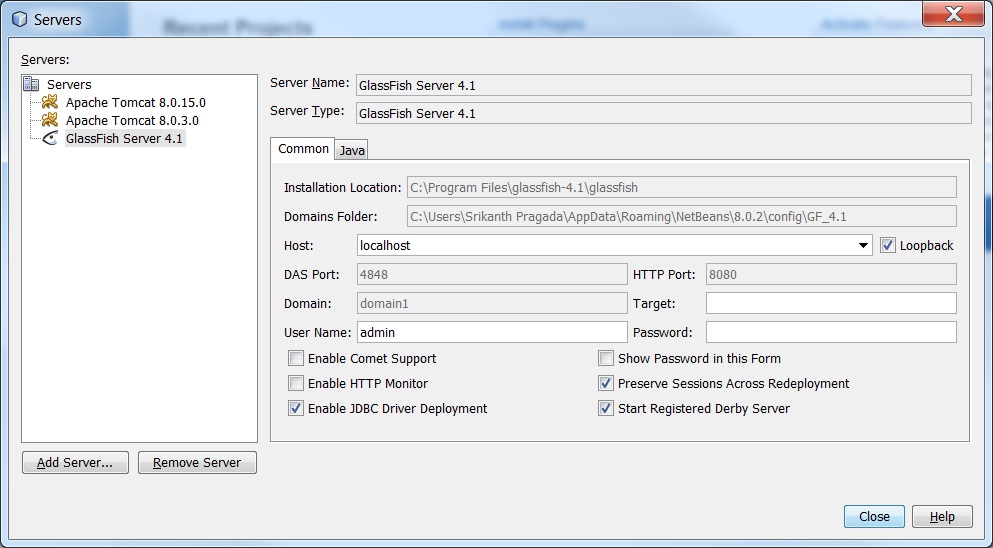This screenshot has width=993, height=548.
Task: Check Show Password in this Form
Action: click(x=606, y=359)
